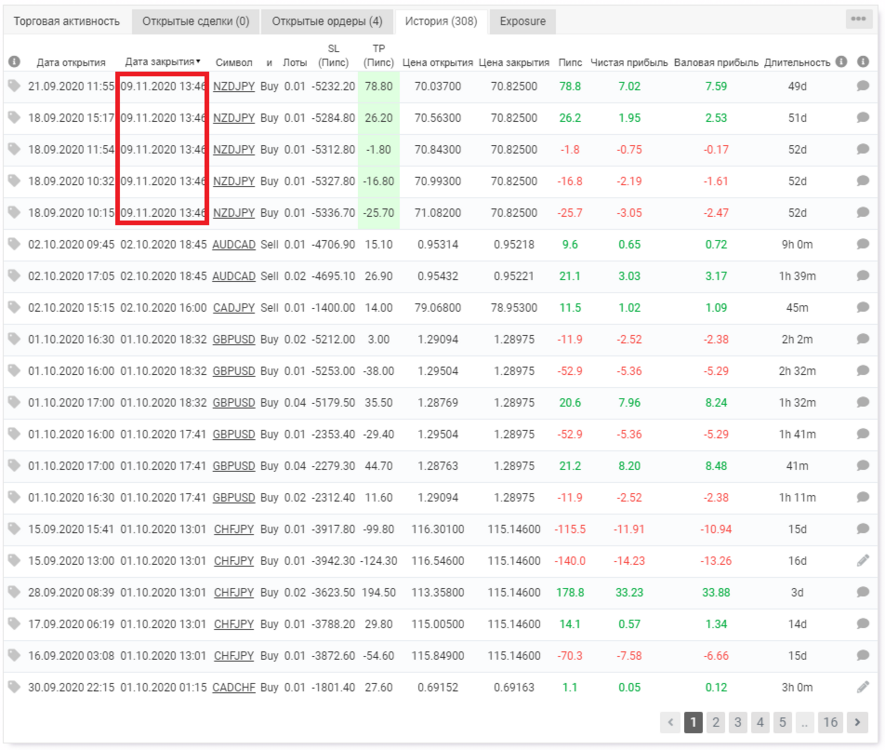Click SL value -1400.00

(x=333, y=308)
